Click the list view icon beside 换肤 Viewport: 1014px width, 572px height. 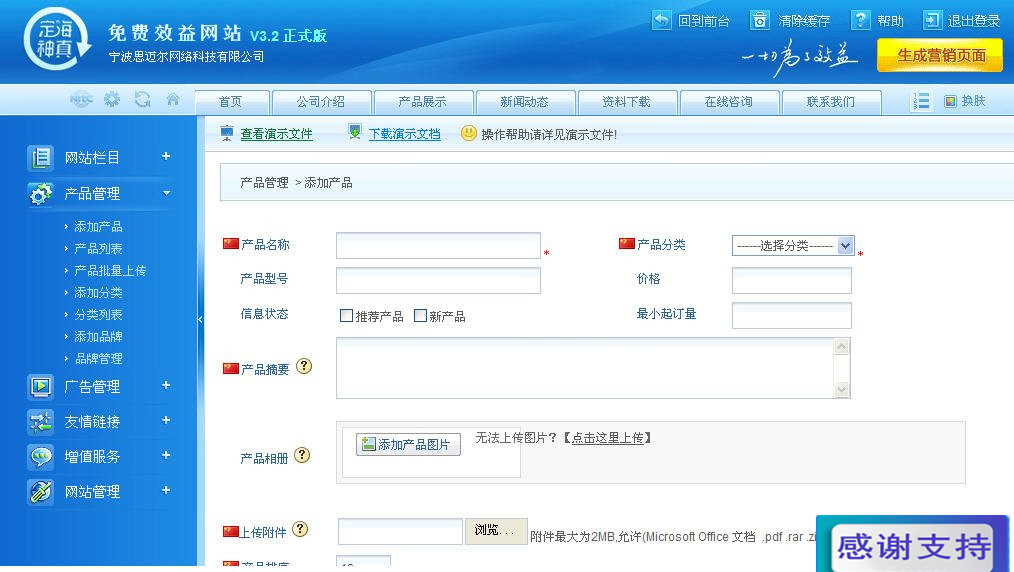pyautogui.click(x=922, y=101)
